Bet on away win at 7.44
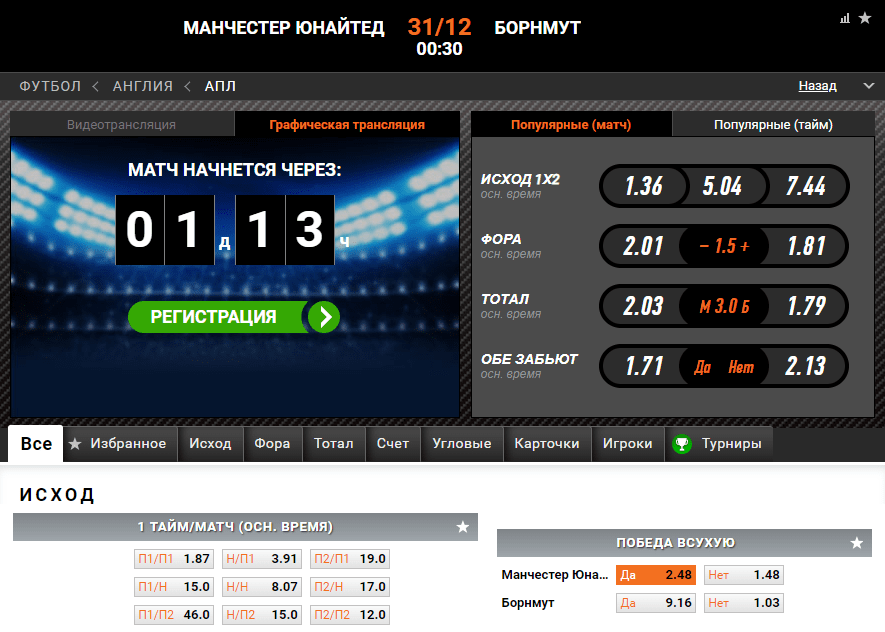The width and height of the screenshot is (885, 632). 806,186
